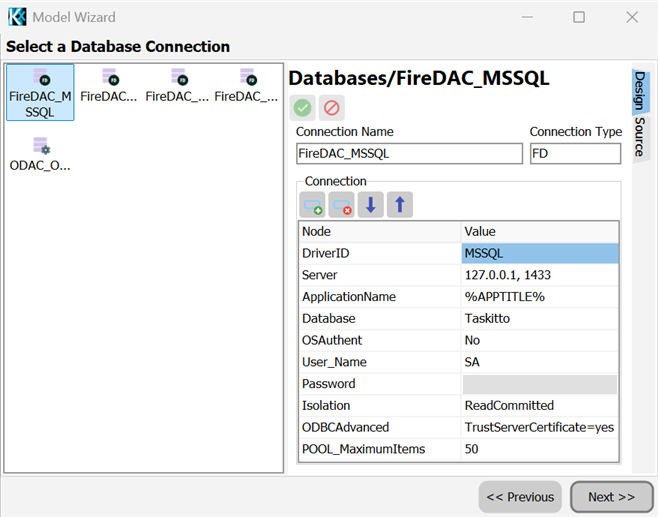Click the Next >> button
The height and width of the screenshot is (517, 658).
point(611,497)
